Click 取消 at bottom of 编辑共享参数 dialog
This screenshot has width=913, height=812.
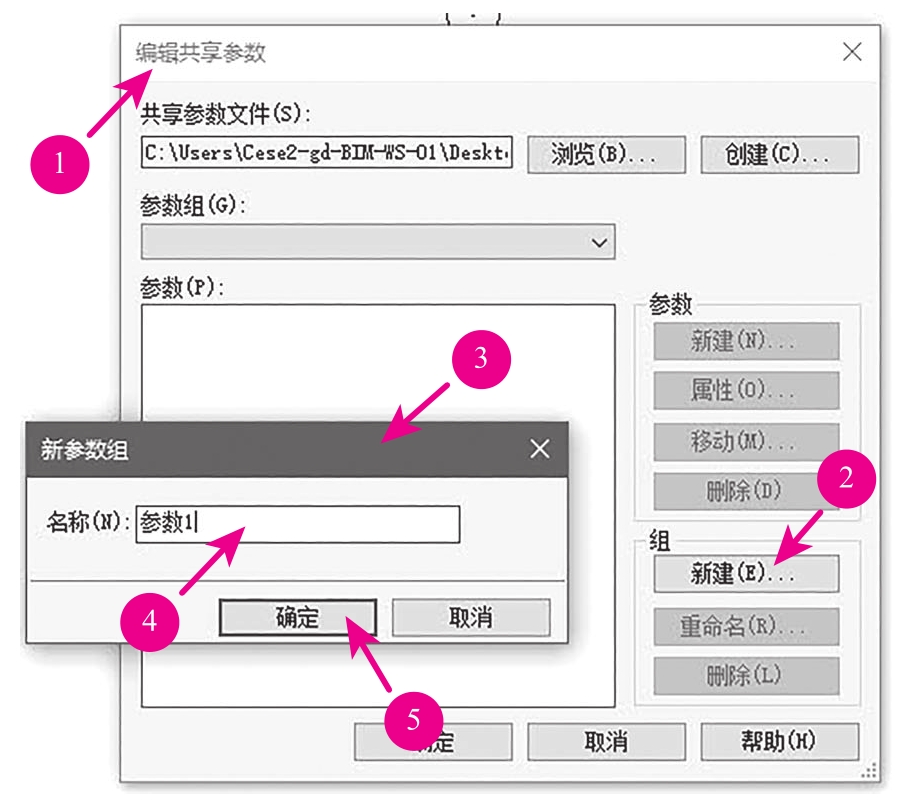click(606, 741)
